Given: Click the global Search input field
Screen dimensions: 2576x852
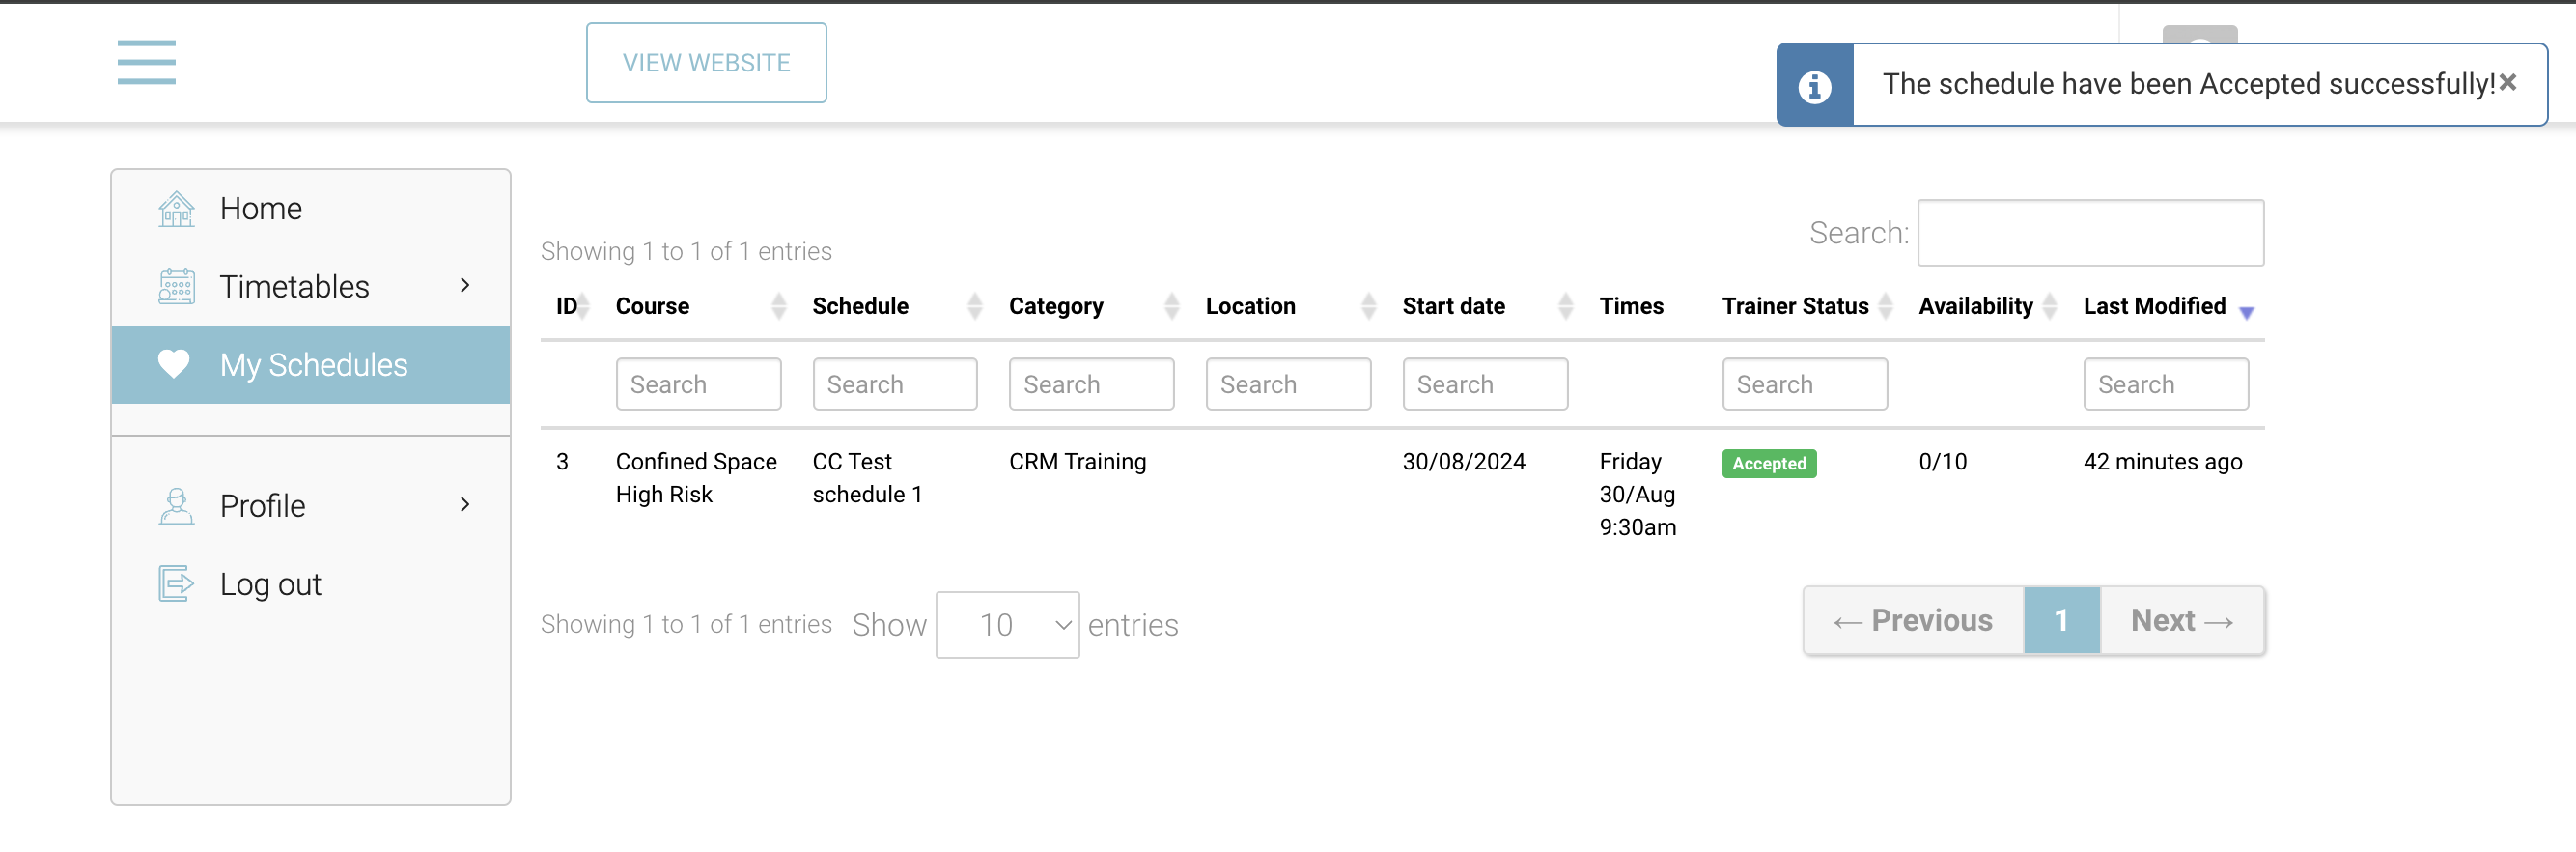Looking at the screenshot, I should click(x=2090, y=233).
